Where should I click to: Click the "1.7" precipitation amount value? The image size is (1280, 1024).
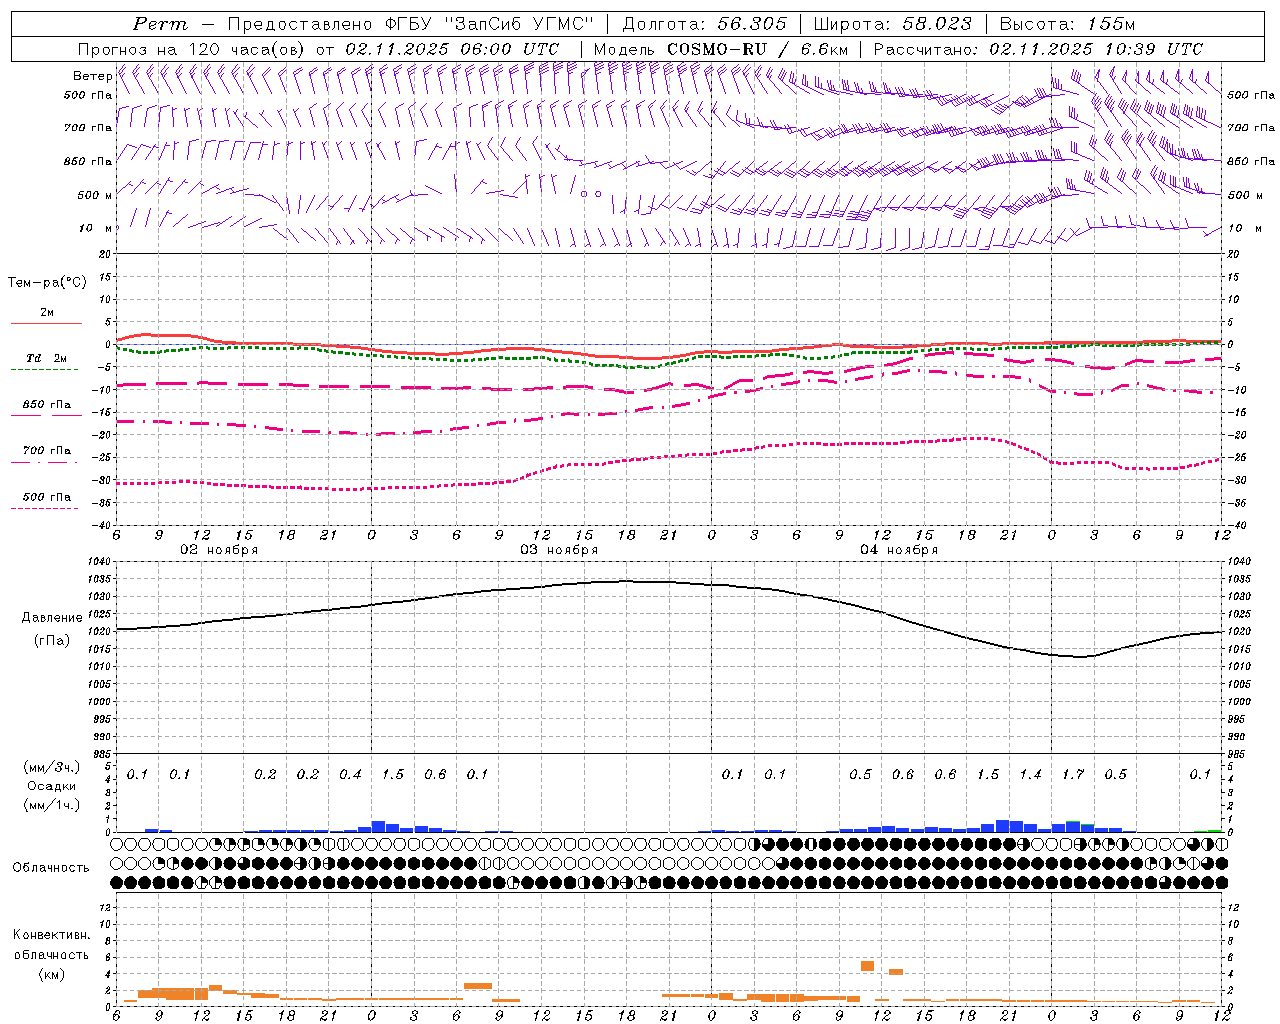pos(1073,774)
